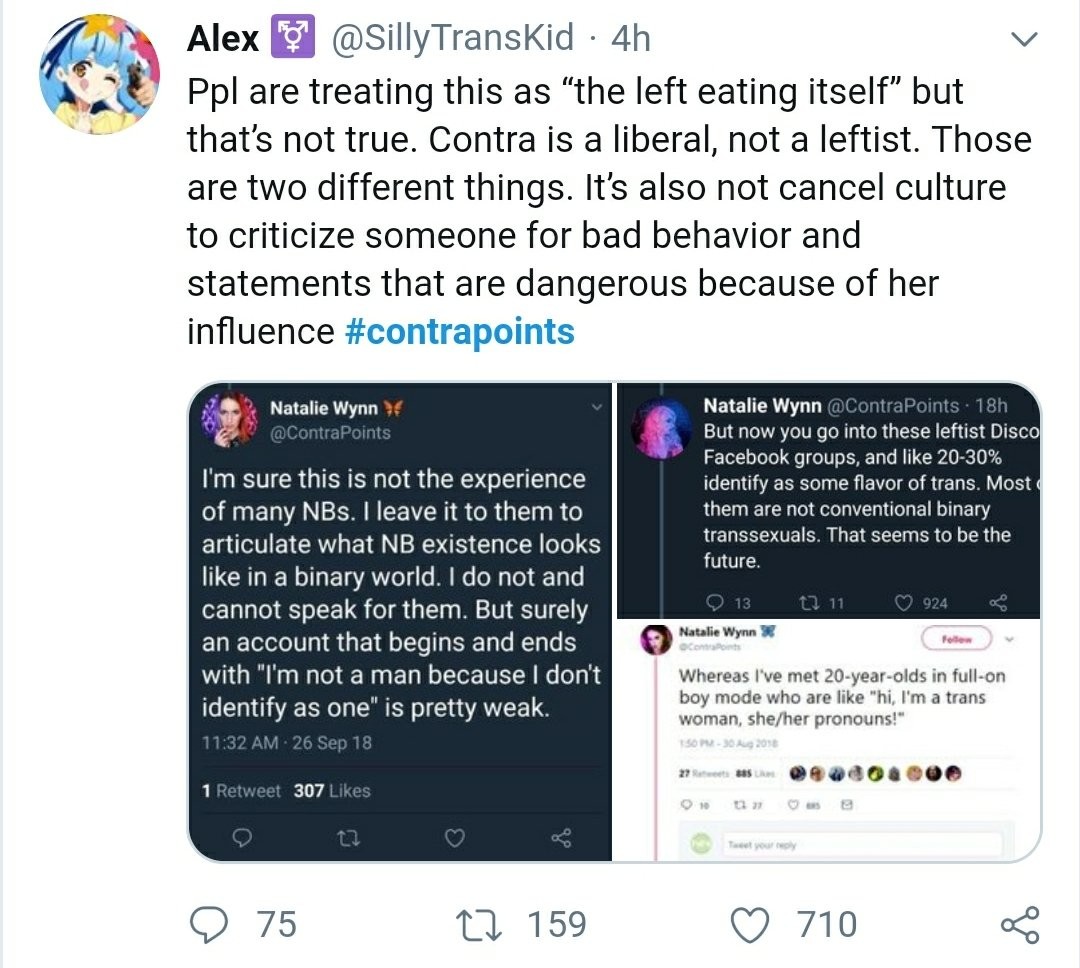Screen dimensions: 1080x968
Task: Click the 4h timestamp of the tweet
Action: pyautogui.click(x=630, y=39)
